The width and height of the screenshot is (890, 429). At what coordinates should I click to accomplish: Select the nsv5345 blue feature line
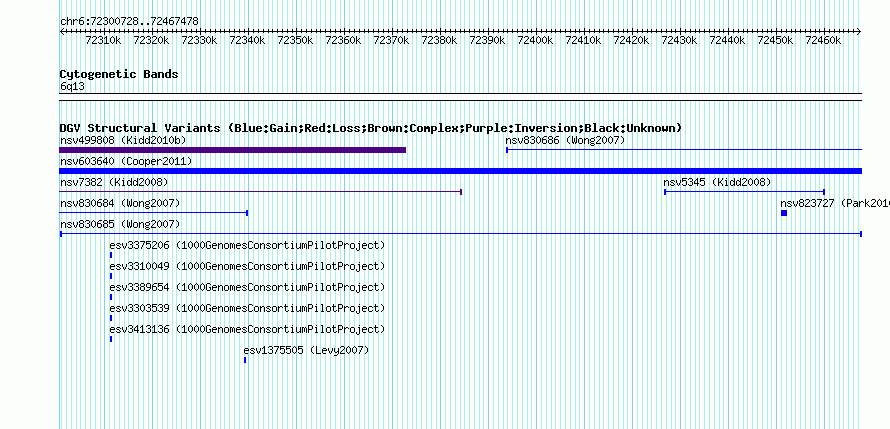(744, 192)
